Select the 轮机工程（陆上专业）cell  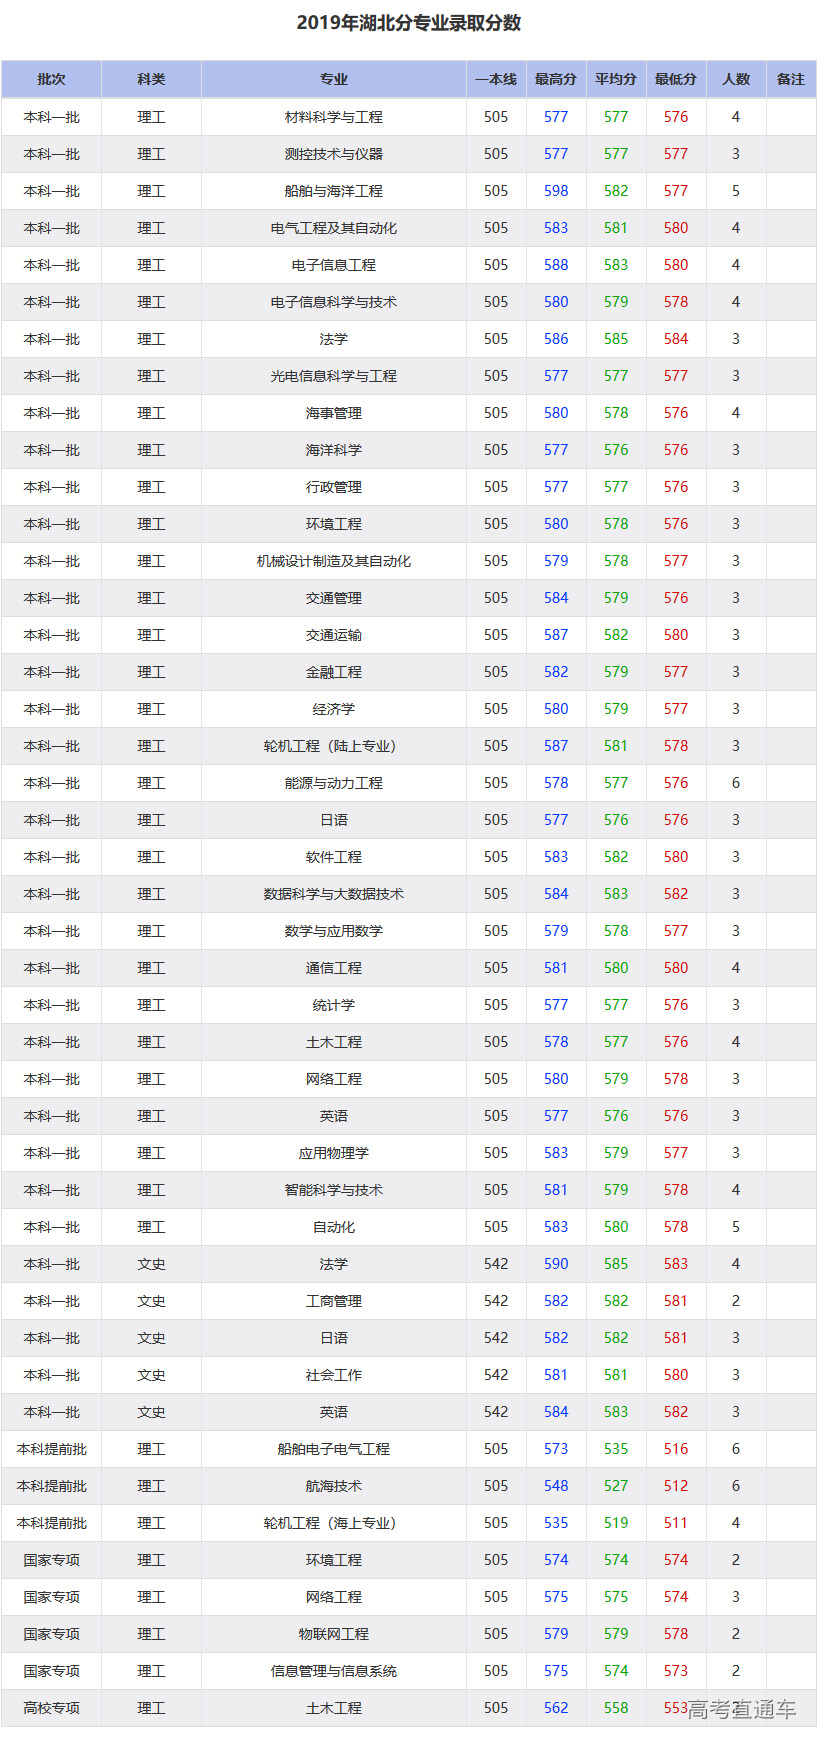pos(333,746)
